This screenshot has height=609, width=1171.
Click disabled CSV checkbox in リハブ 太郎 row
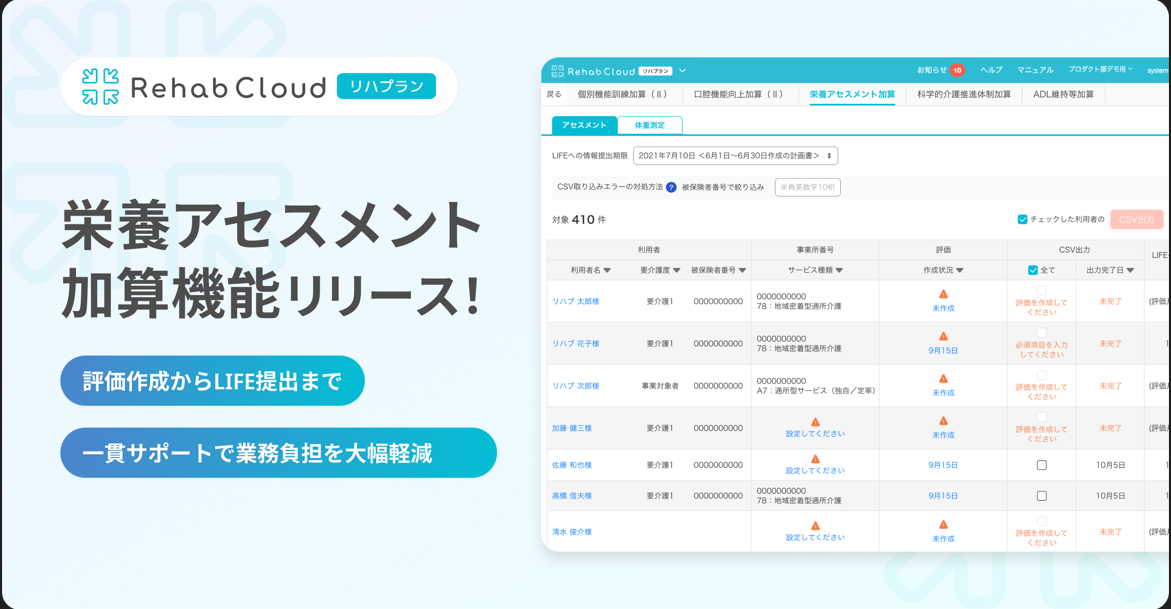pyautogui.click(x=1042, y=291)
